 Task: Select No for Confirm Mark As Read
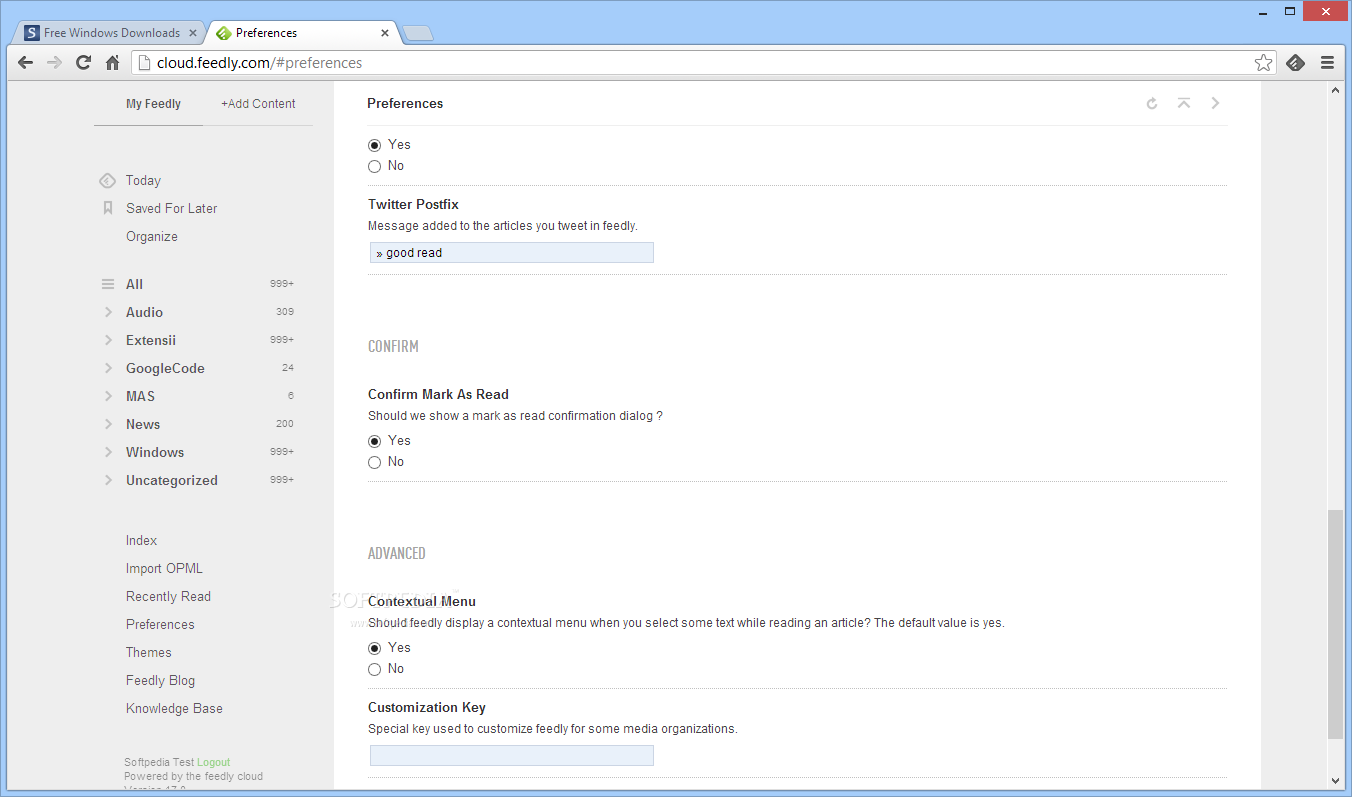[375, 462]
